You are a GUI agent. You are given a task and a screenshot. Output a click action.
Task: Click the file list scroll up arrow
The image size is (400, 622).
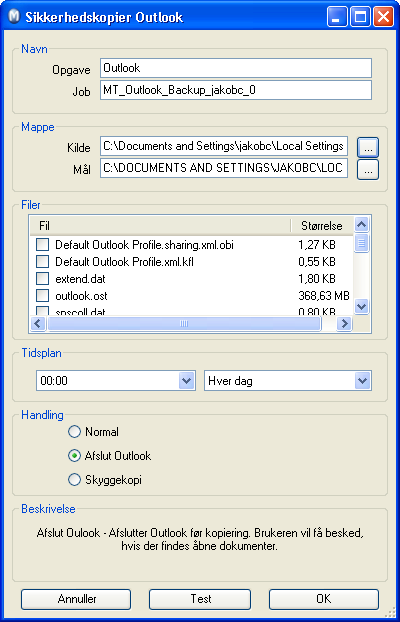pos(362,225)
